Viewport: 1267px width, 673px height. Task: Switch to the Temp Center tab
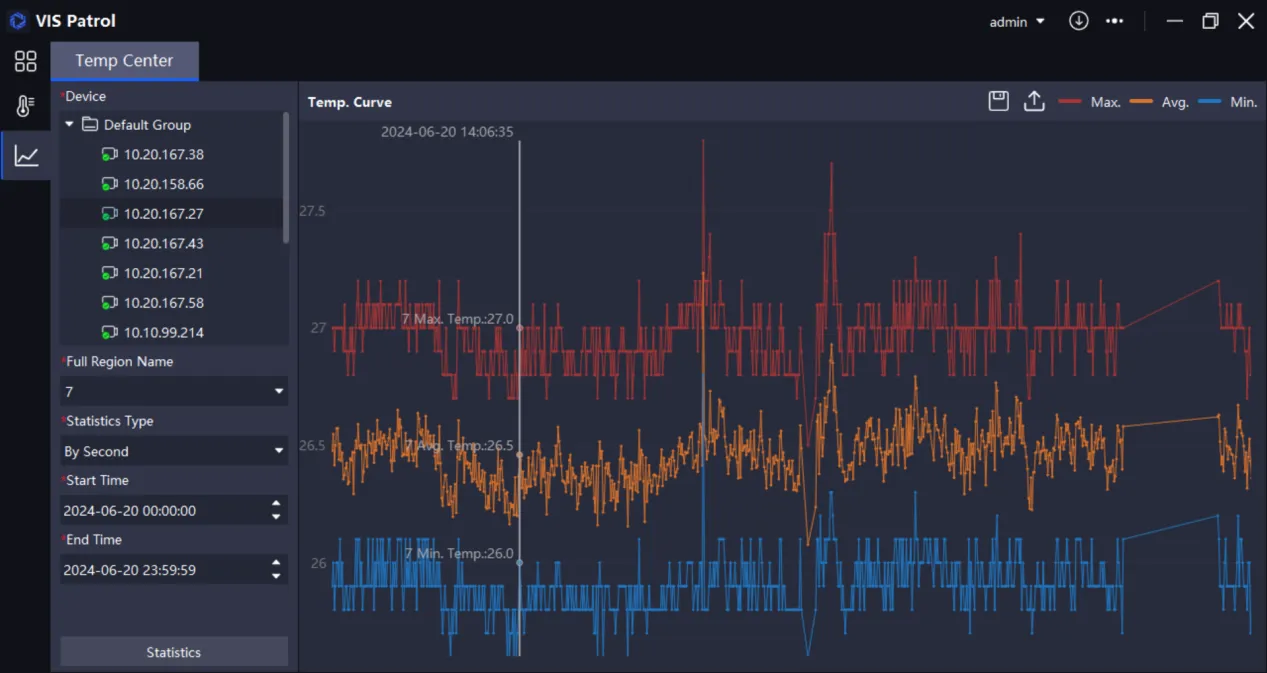click(124, 61)
